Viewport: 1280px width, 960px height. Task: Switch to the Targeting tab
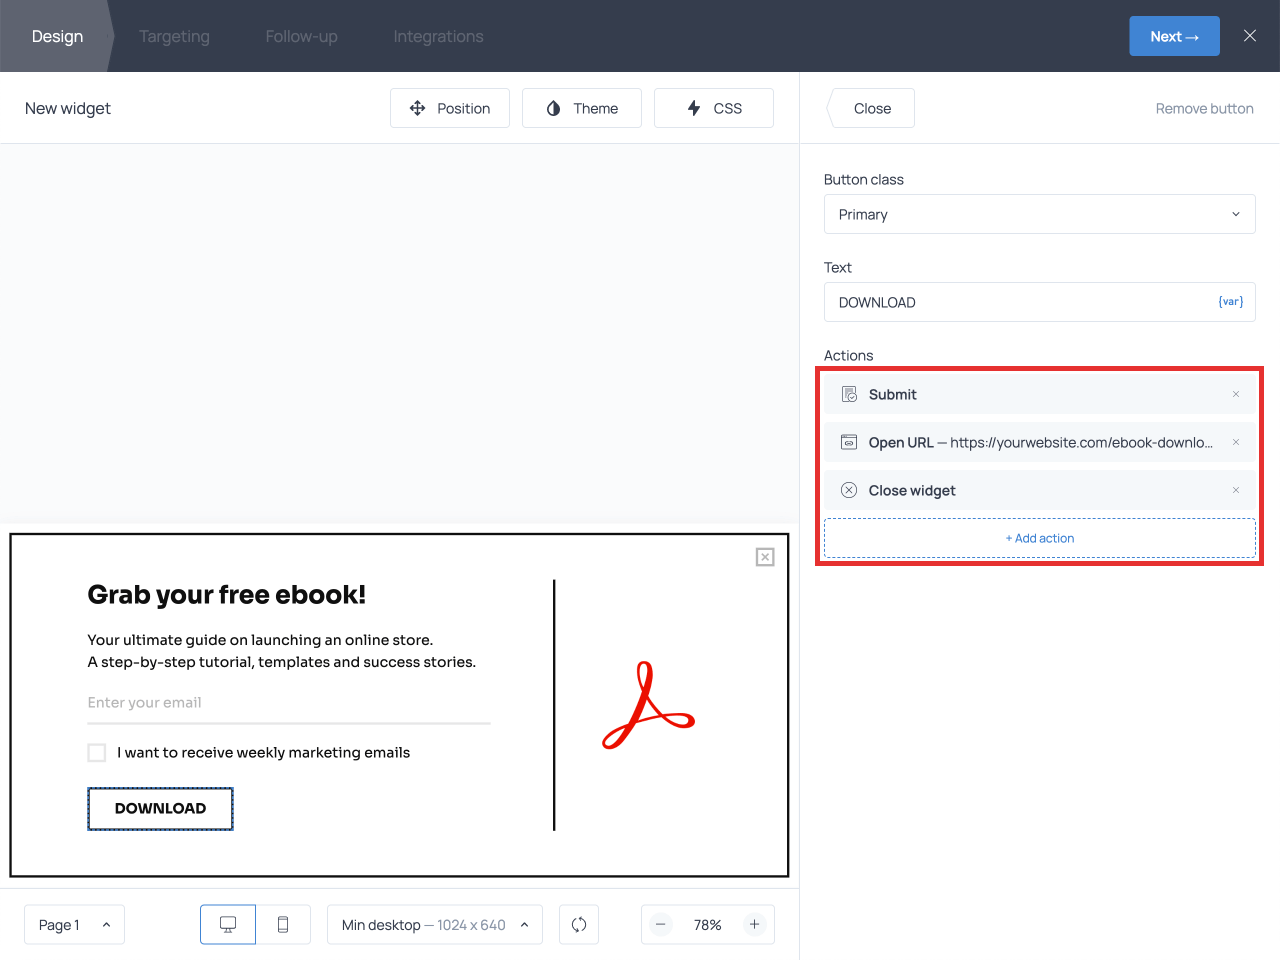174,36
